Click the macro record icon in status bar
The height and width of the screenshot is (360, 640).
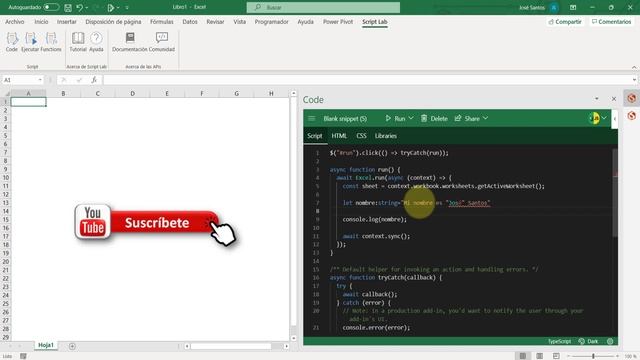point(23,356)
